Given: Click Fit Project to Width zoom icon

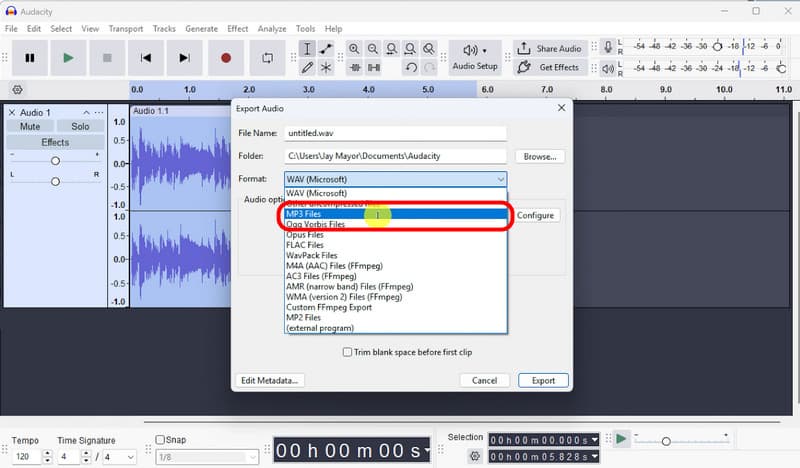Looking at the screenshot, I should 410,49.
